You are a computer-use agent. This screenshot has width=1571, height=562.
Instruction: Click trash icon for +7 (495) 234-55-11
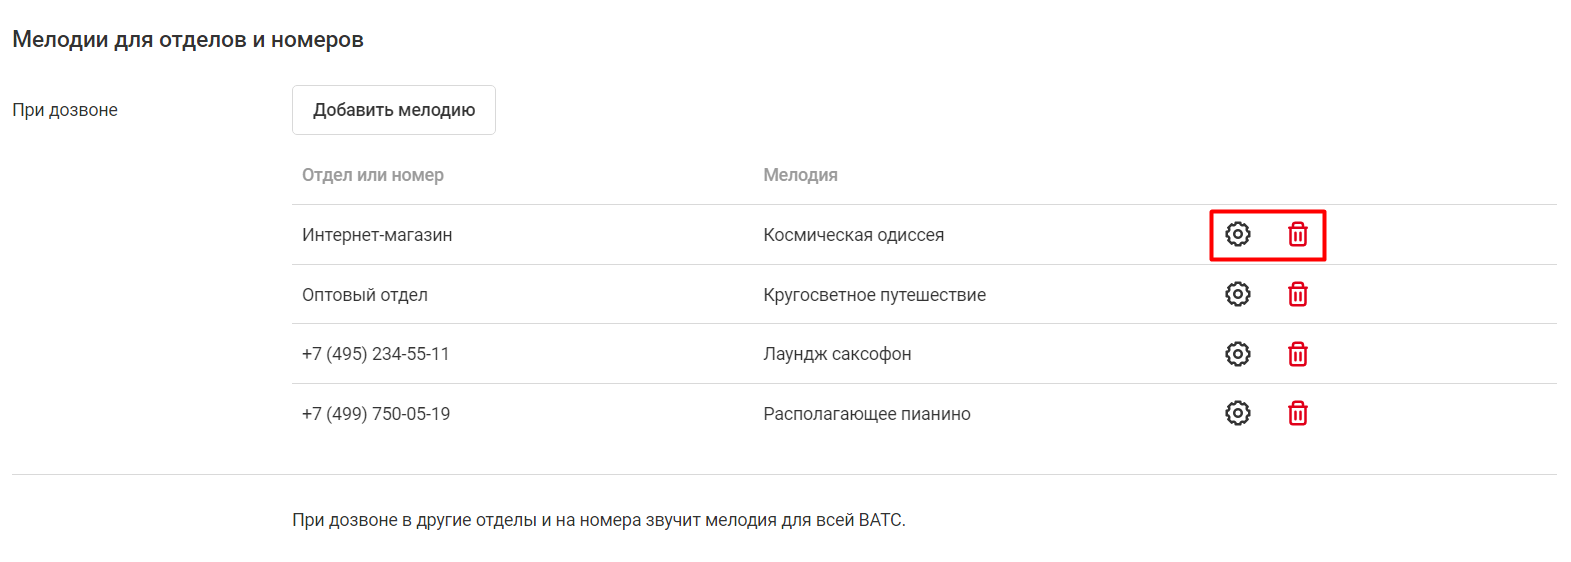[1297, 354]
